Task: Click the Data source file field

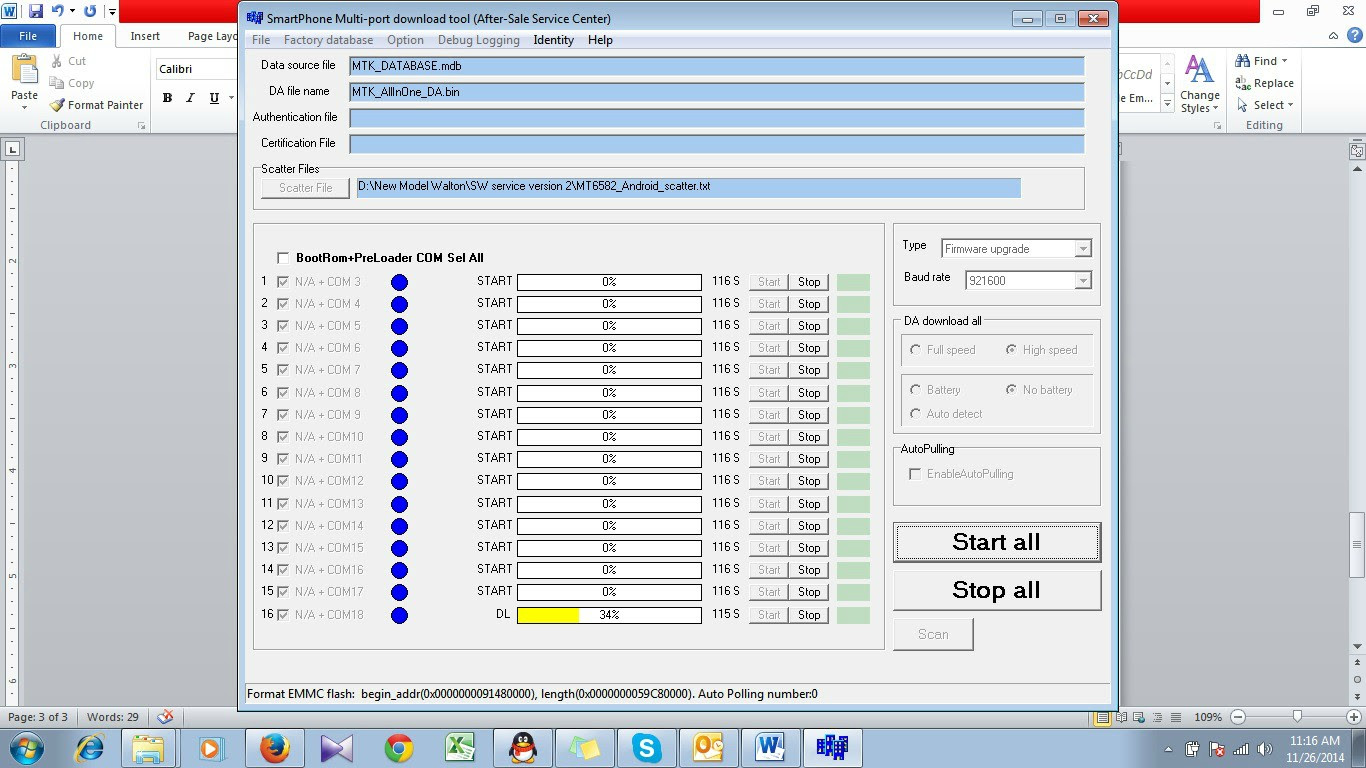Action: (717, 66)
